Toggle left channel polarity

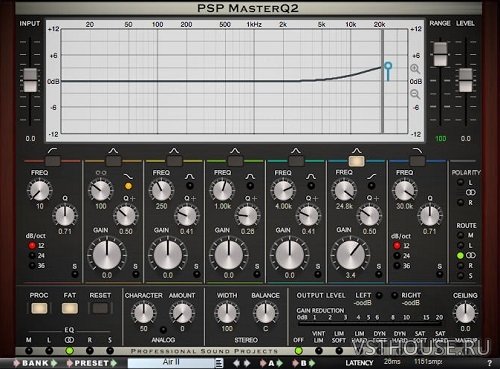tap(460, 182)
